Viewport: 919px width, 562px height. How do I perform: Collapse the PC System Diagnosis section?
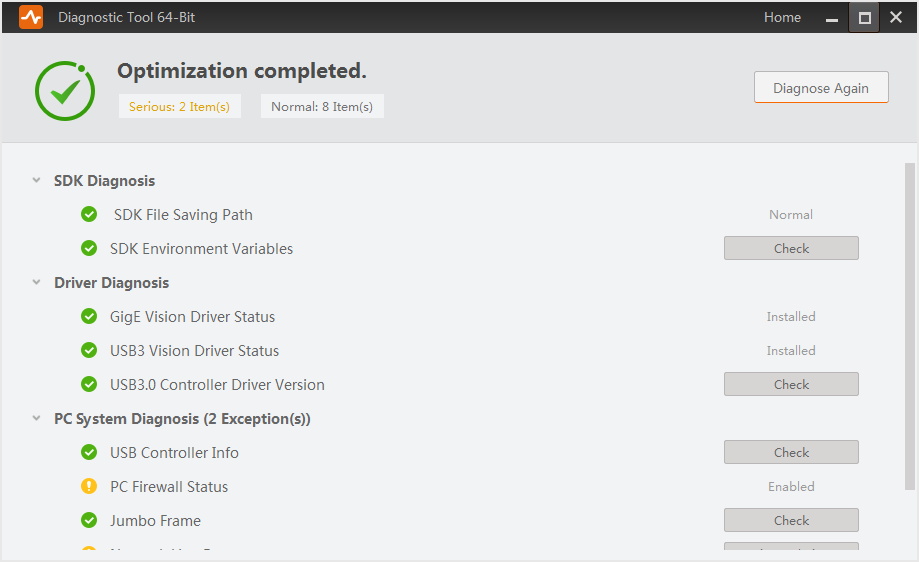(37, 419)
